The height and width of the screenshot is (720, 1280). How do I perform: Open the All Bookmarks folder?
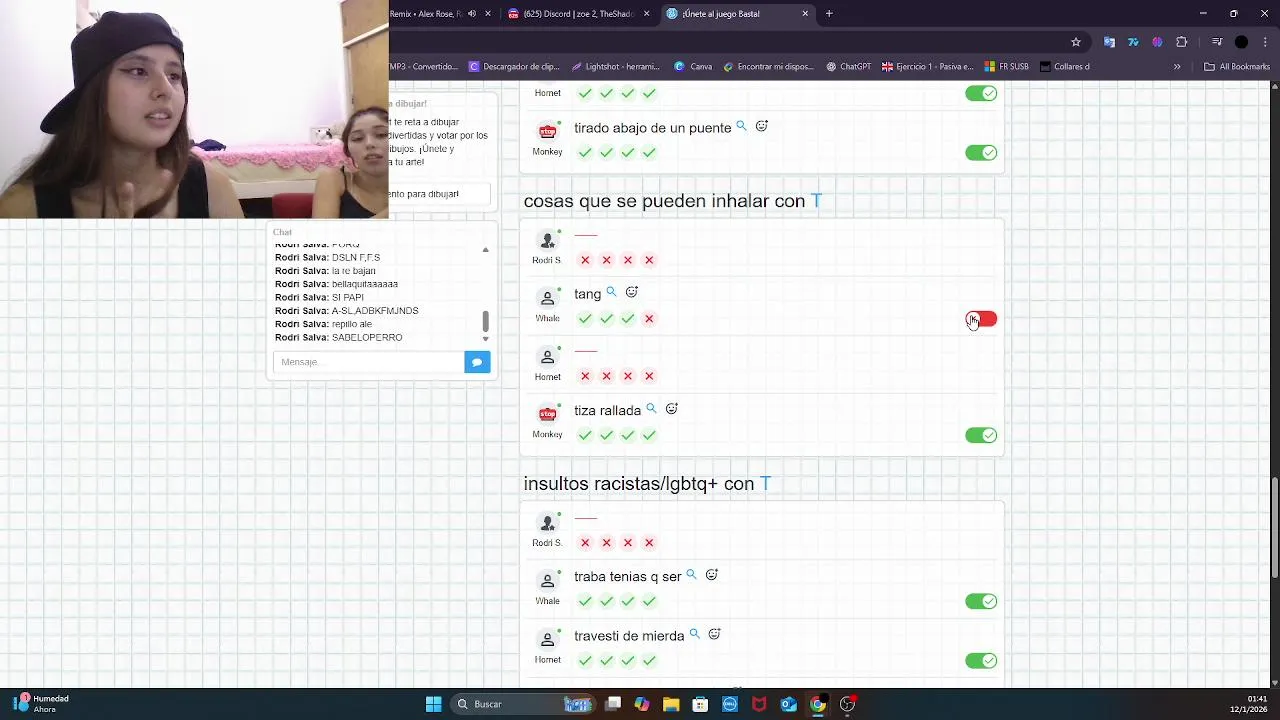pos(1237,67)
